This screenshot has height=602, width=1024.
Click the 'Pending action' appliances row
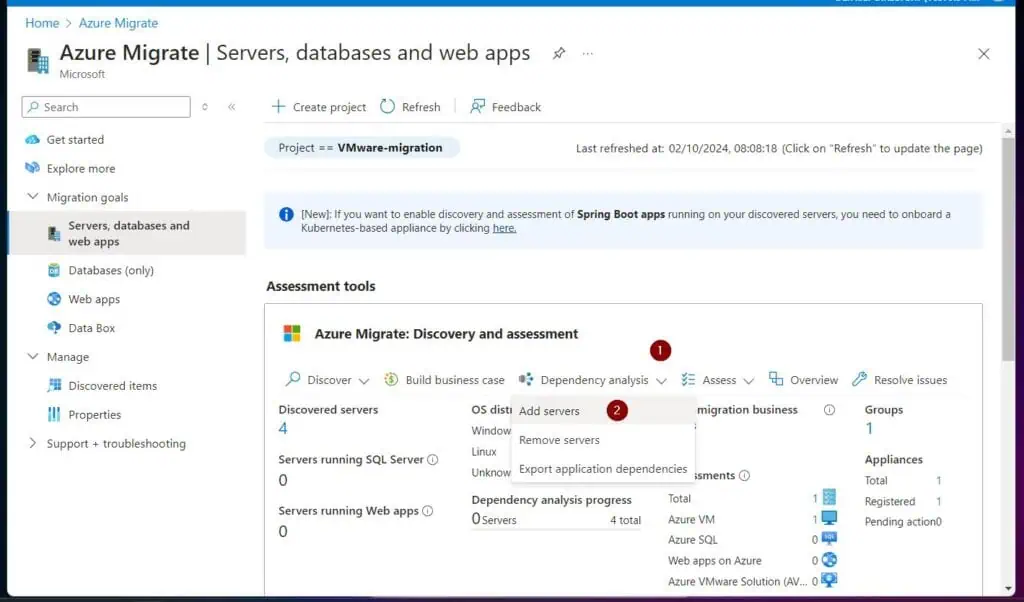pos(903,522)
